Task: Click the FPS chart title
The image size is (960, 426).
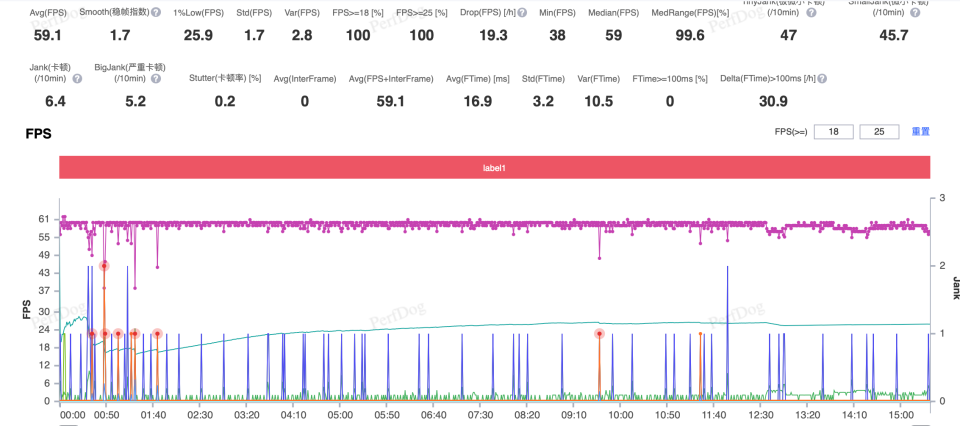Action: (x=38, y=132)
